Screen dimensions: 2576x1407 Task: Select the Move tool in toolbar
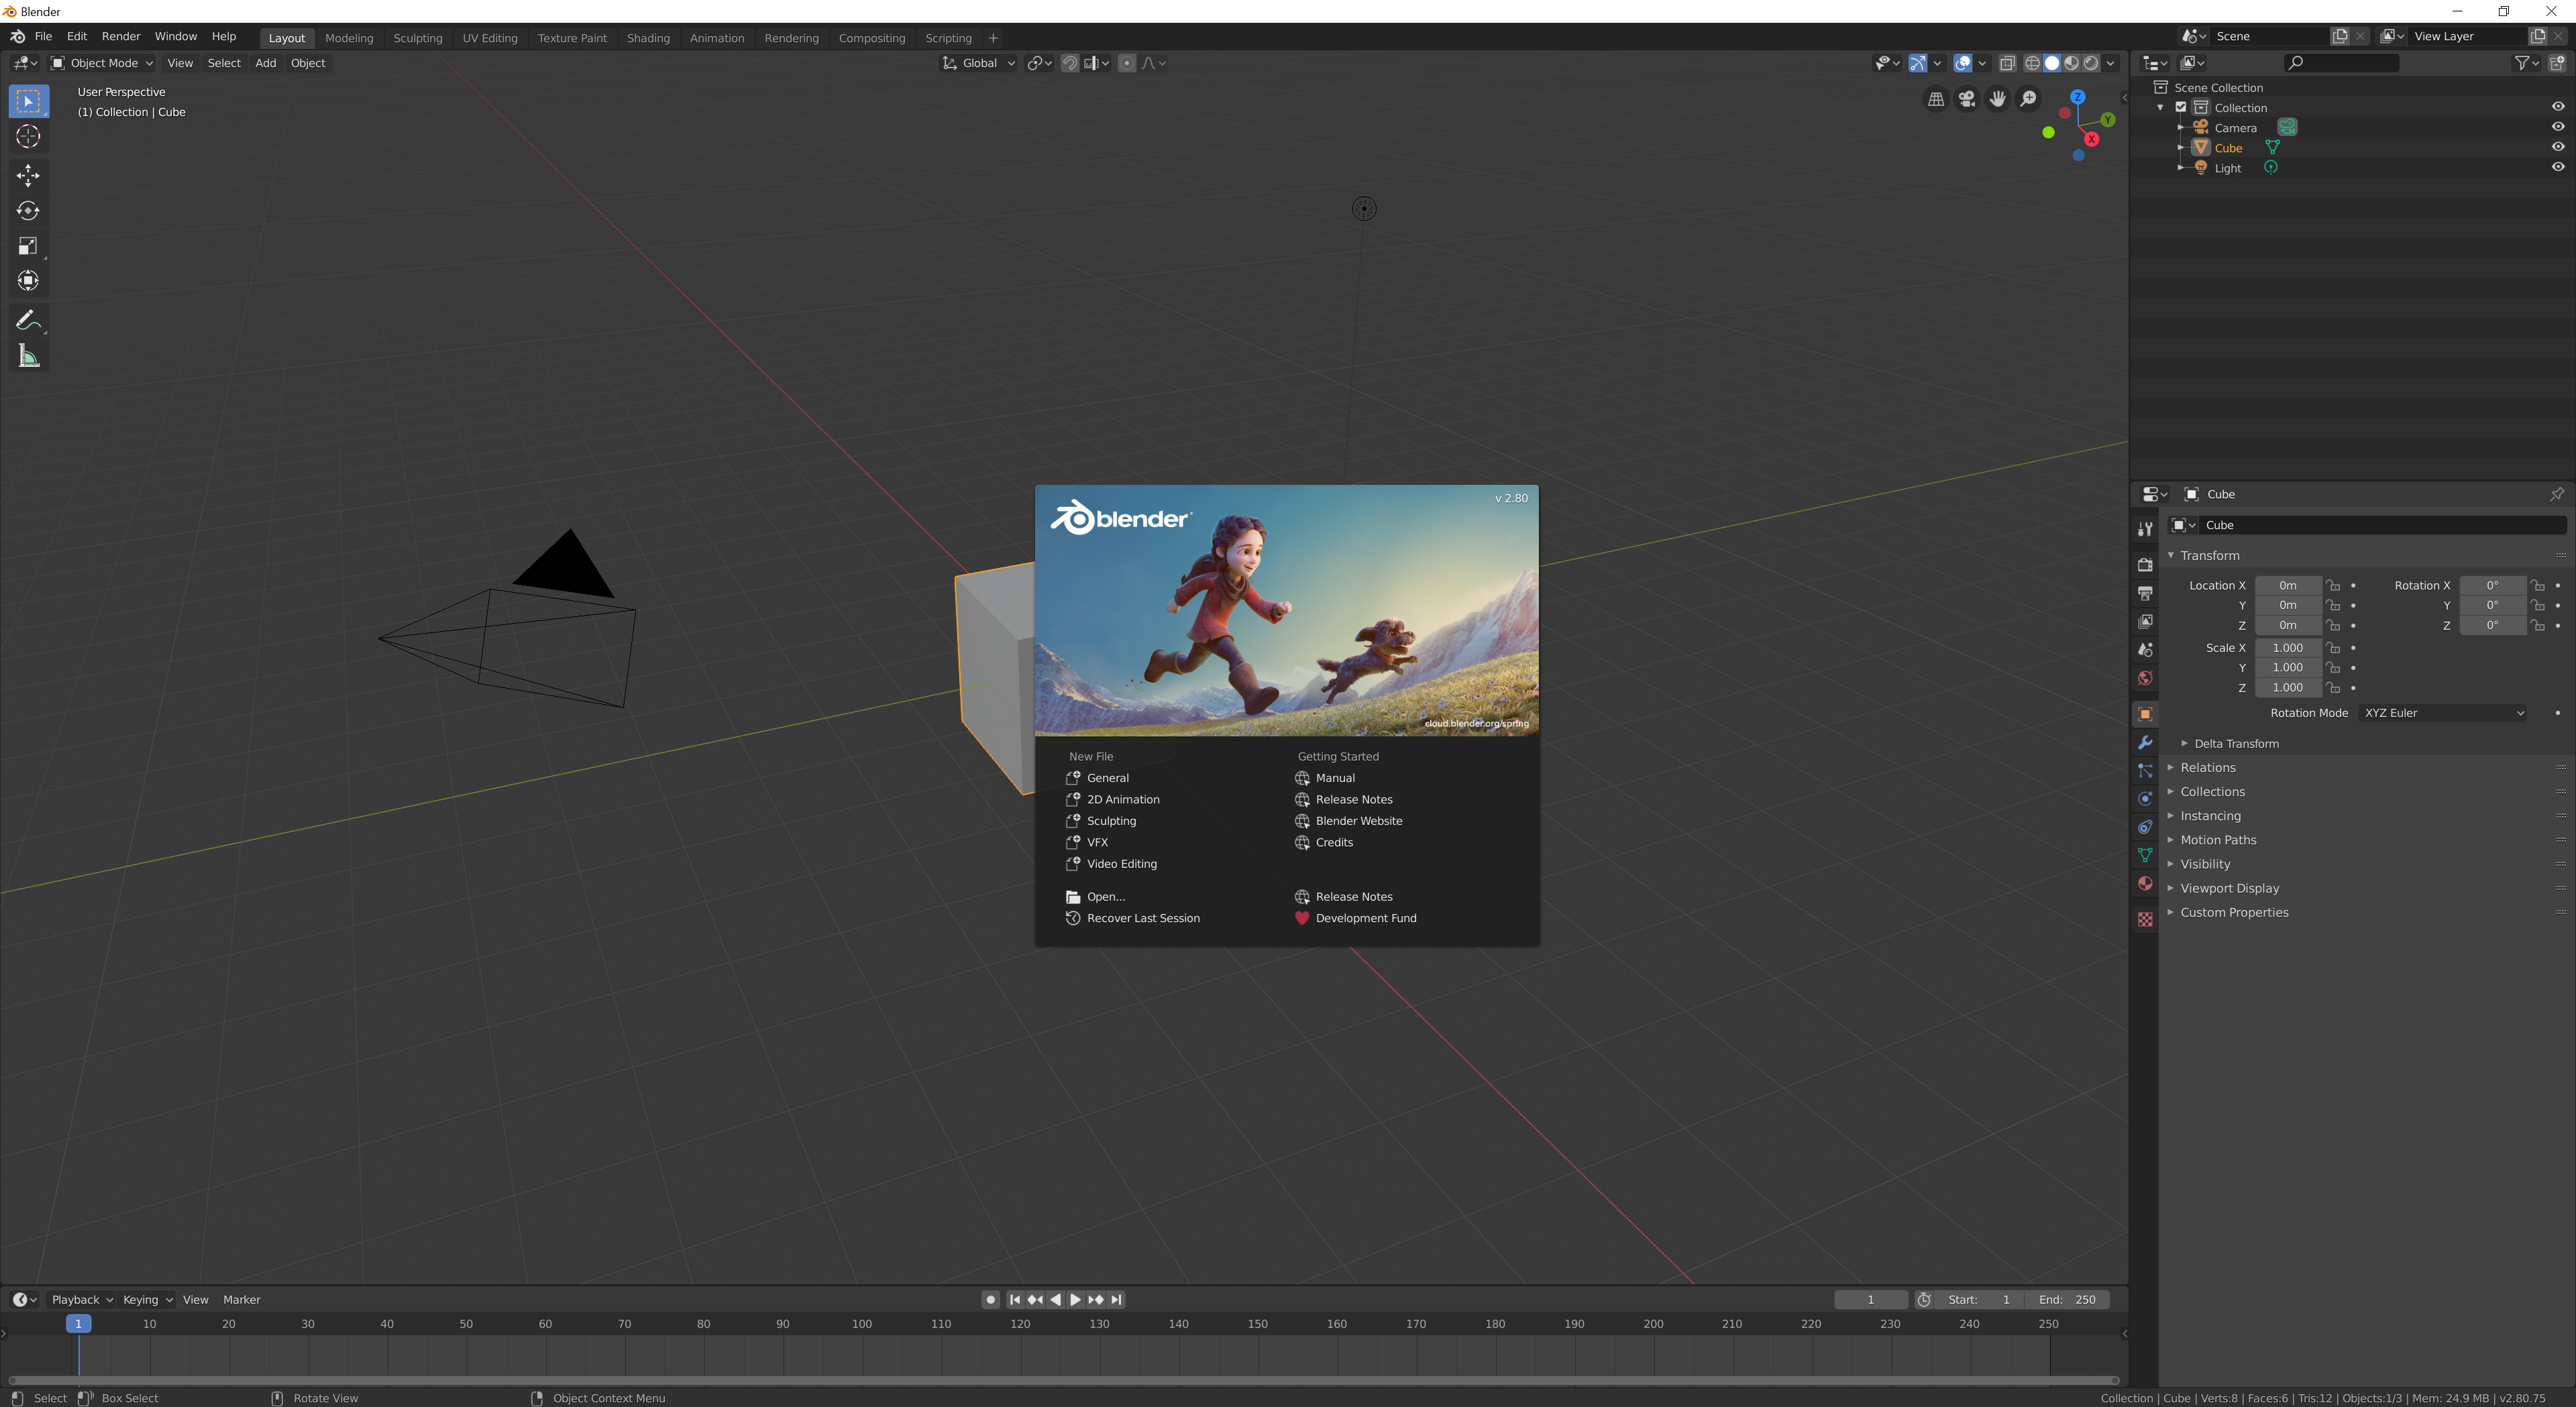[x=28, y=175]
